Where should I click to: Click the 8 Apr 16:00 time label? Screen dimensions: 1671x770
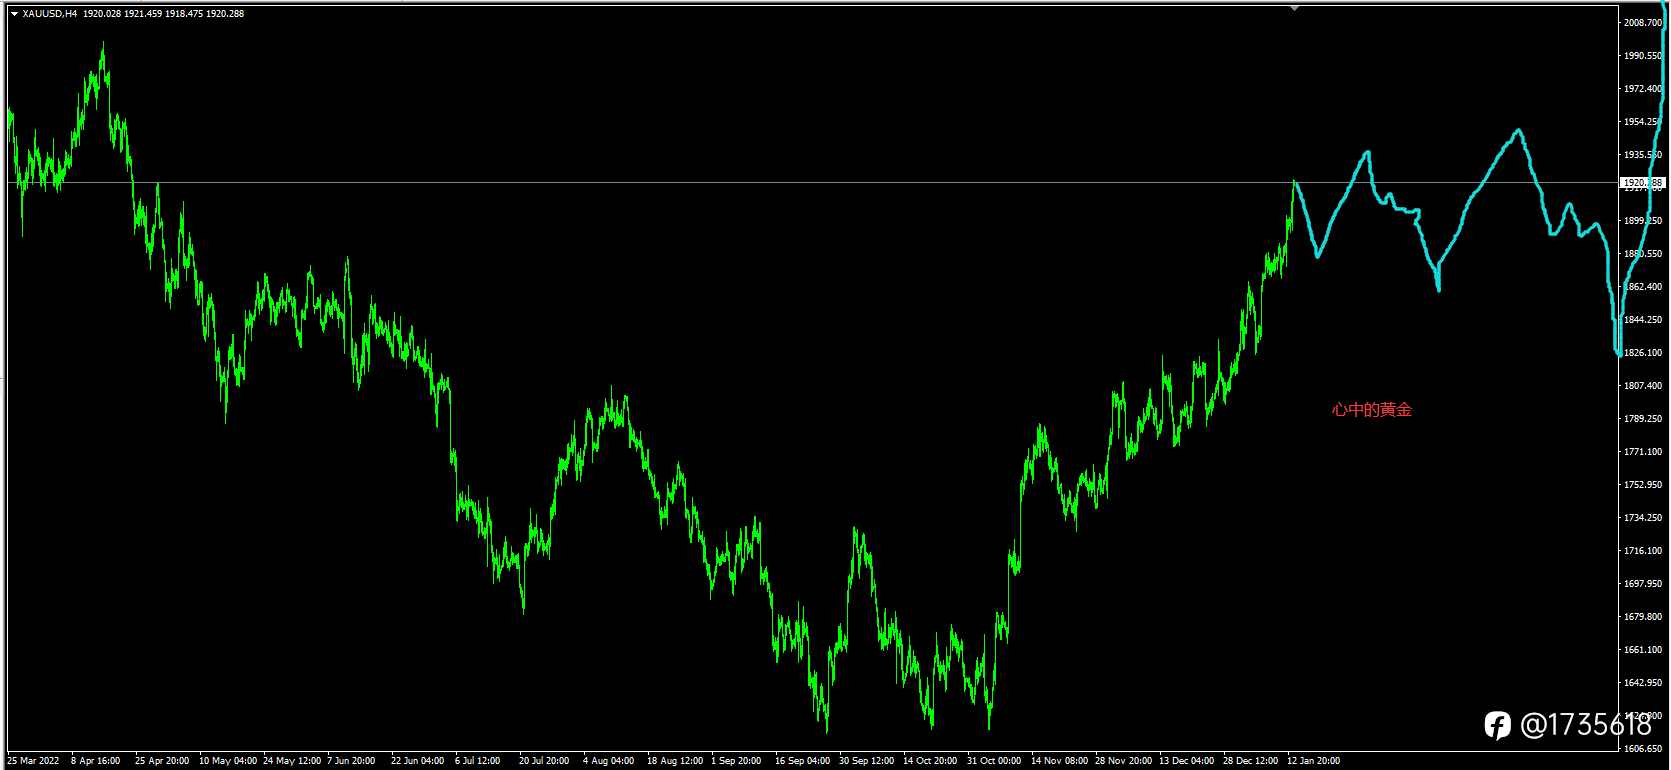96,761
